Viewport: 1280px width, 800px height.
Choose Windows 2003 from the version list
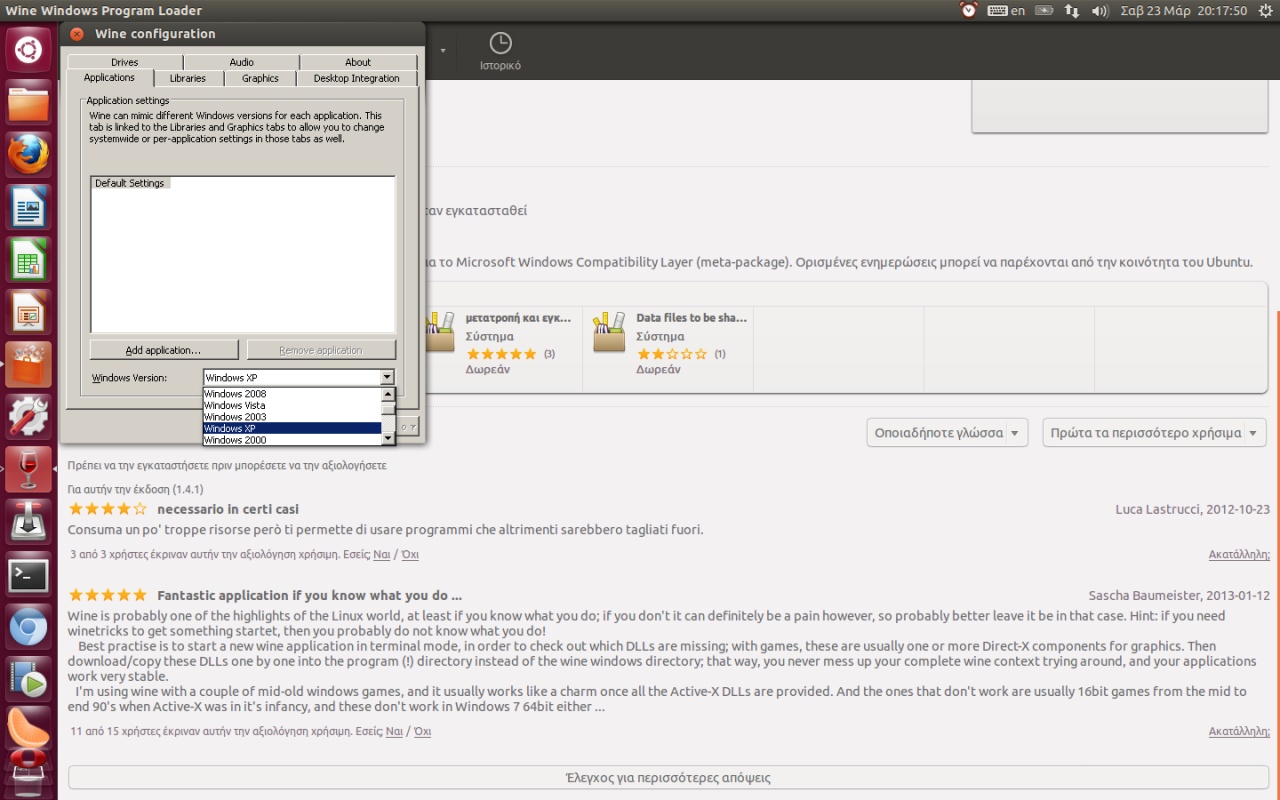(292, 417)
